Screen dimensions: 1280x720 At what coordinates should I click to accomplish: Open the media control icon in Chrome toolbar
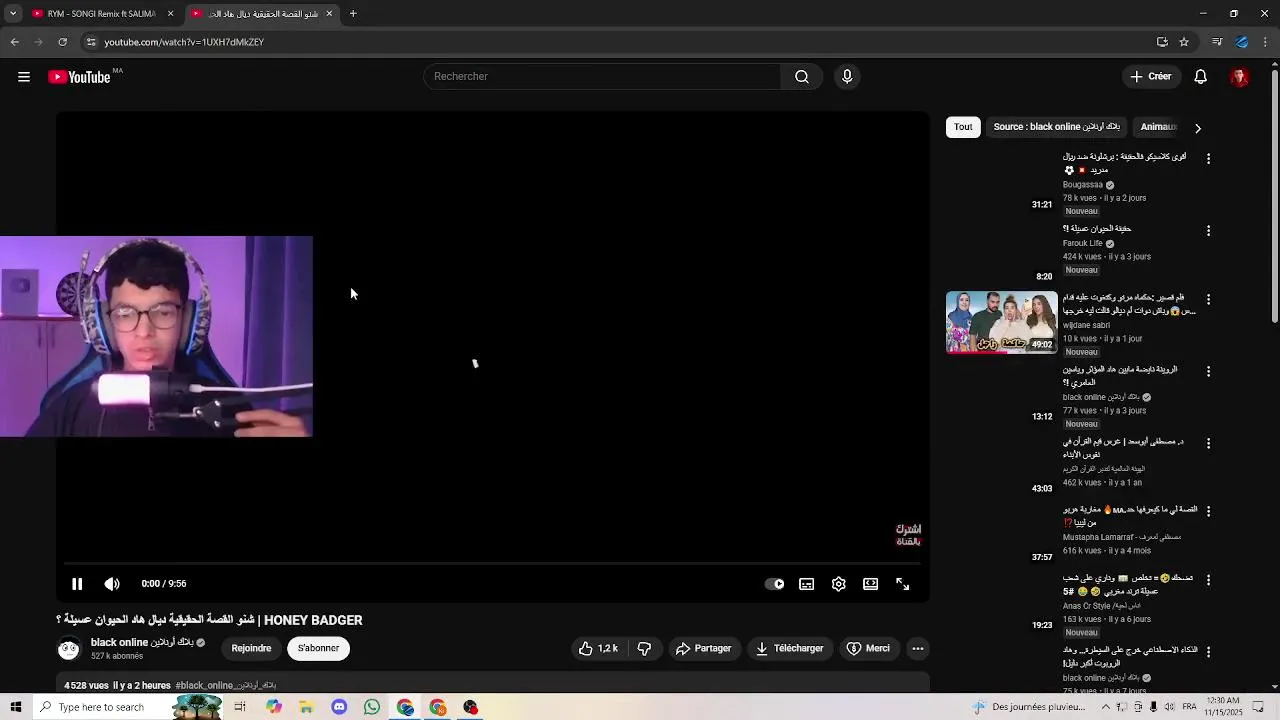(x=1217, y=42)
